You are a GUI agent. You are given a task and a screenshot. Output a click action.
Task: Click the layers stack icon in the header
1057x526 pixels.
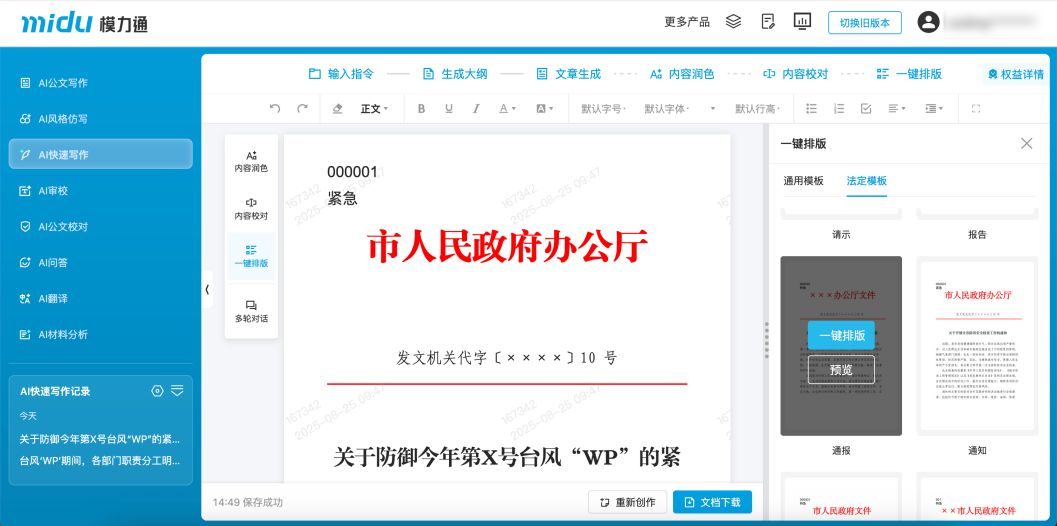[x=733, y=22]
